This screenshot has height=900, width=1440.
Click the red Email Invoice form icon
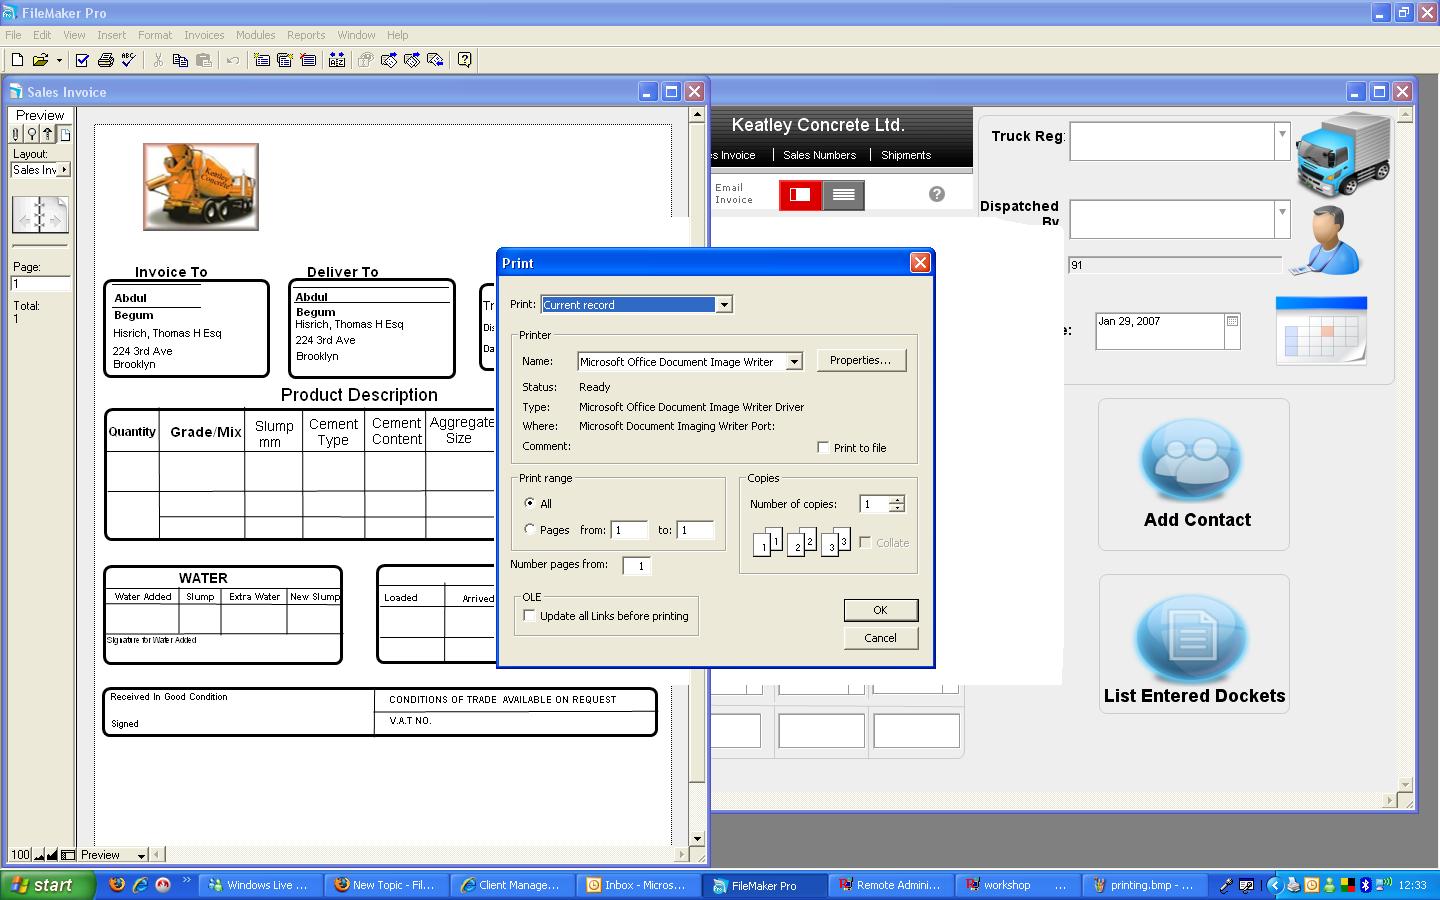click(800, 195)
